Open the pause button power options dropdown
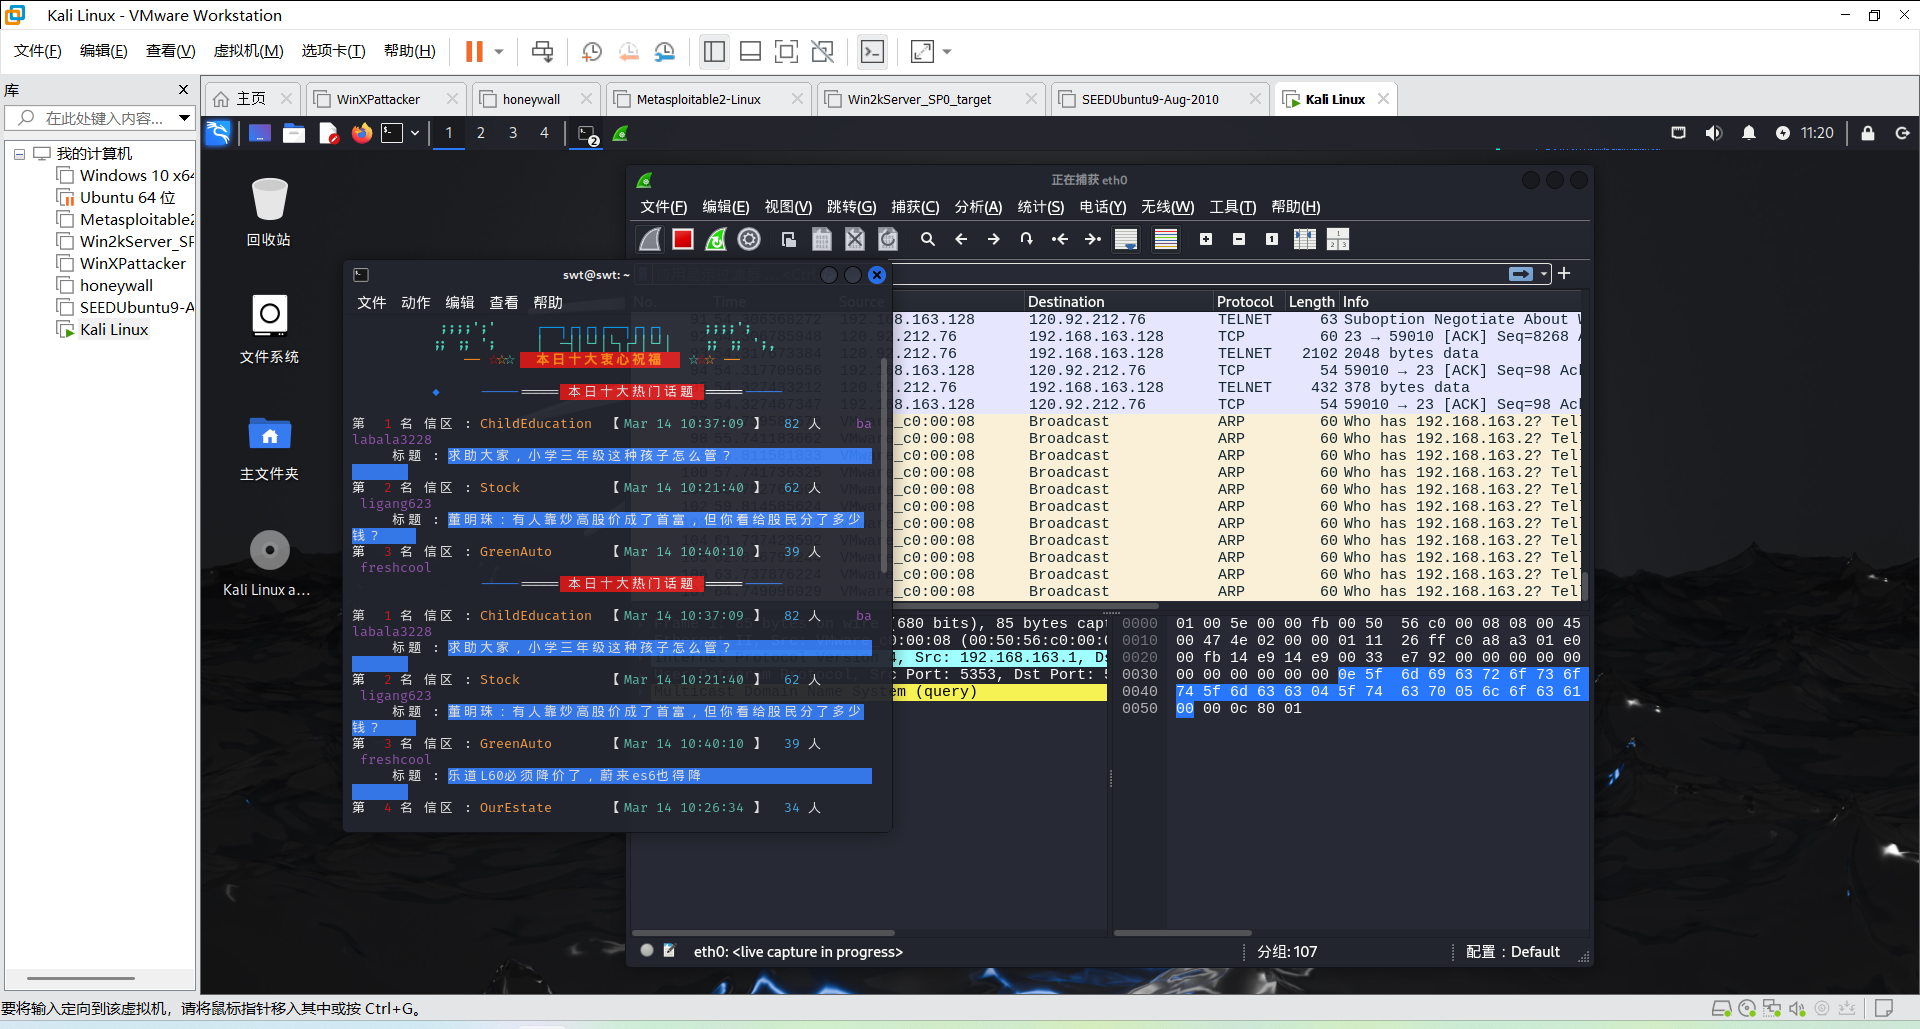The width and height of the screenshot is (1920, 1029). [x=499, y=51]
